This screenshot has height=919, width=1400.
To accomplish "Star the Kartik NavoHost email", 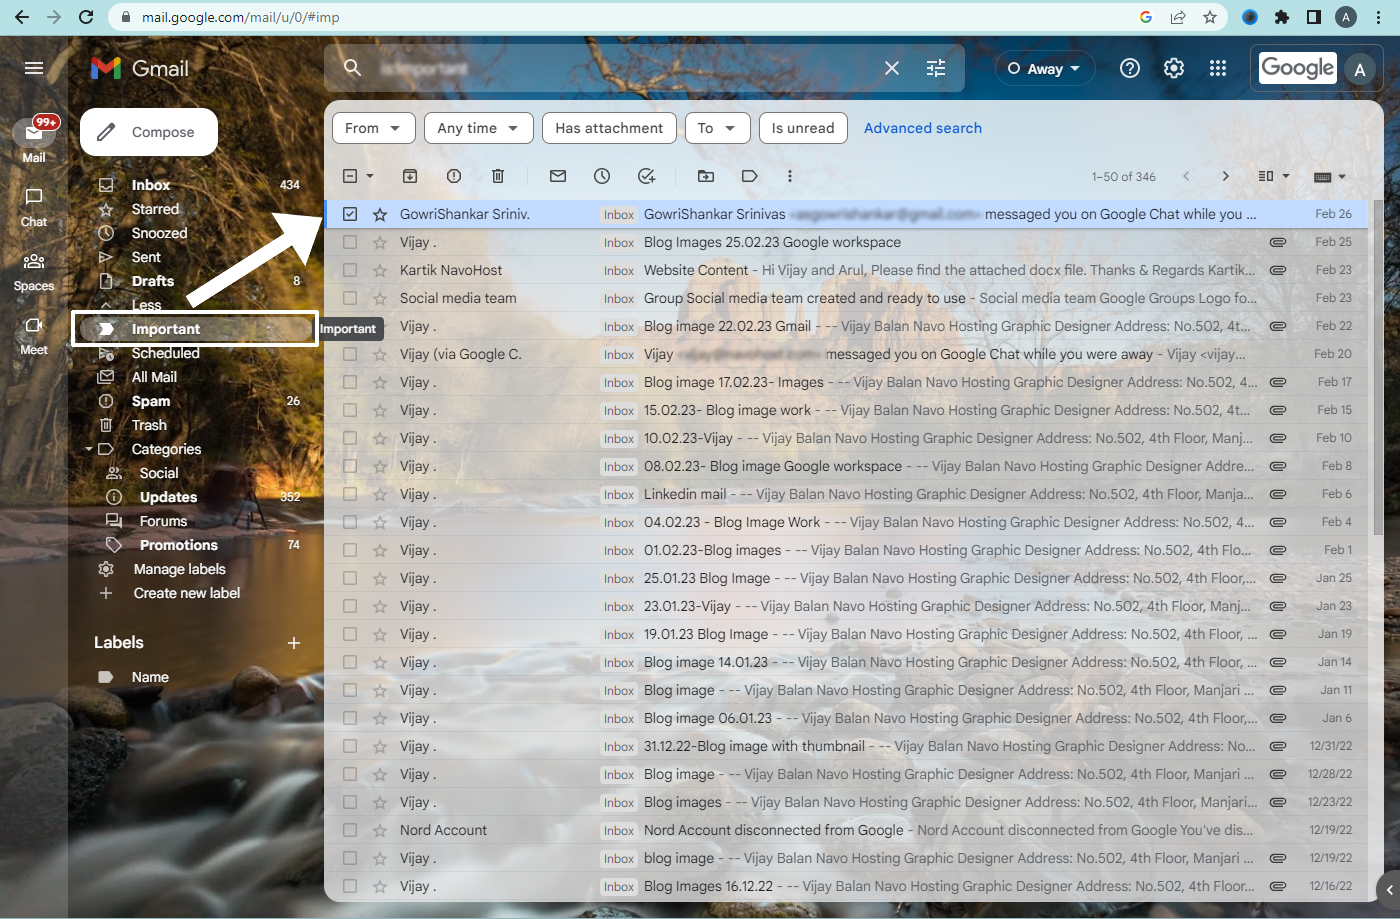I will tap(380, 270).
